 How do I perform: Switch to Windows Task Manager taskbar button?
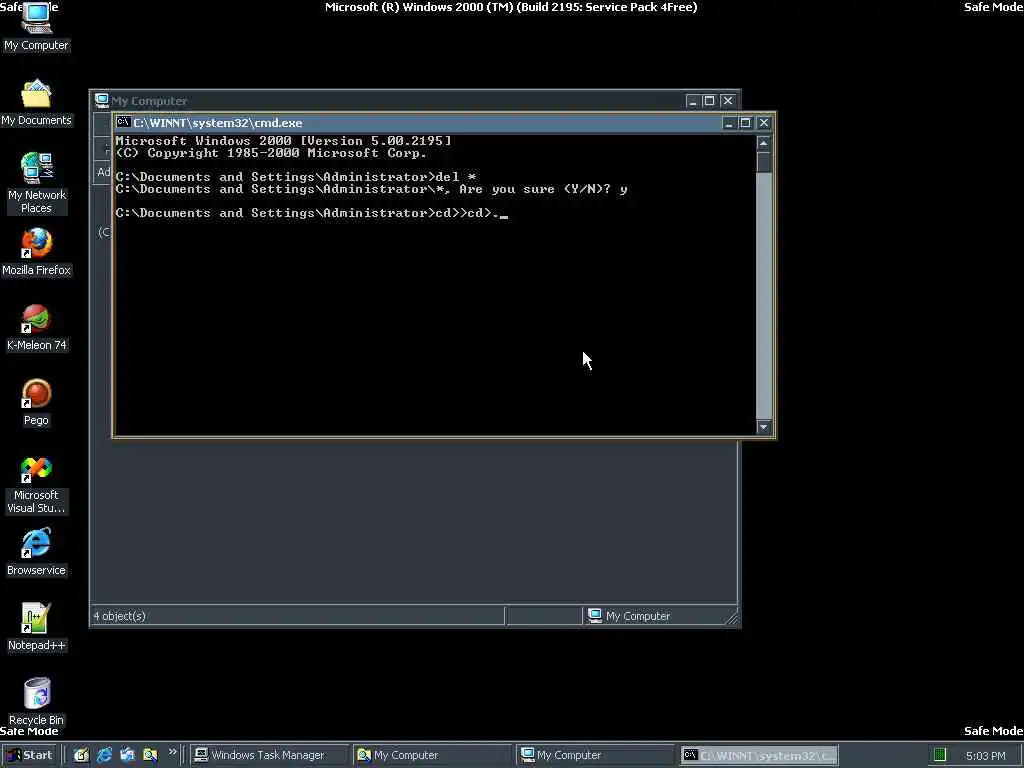269,755
